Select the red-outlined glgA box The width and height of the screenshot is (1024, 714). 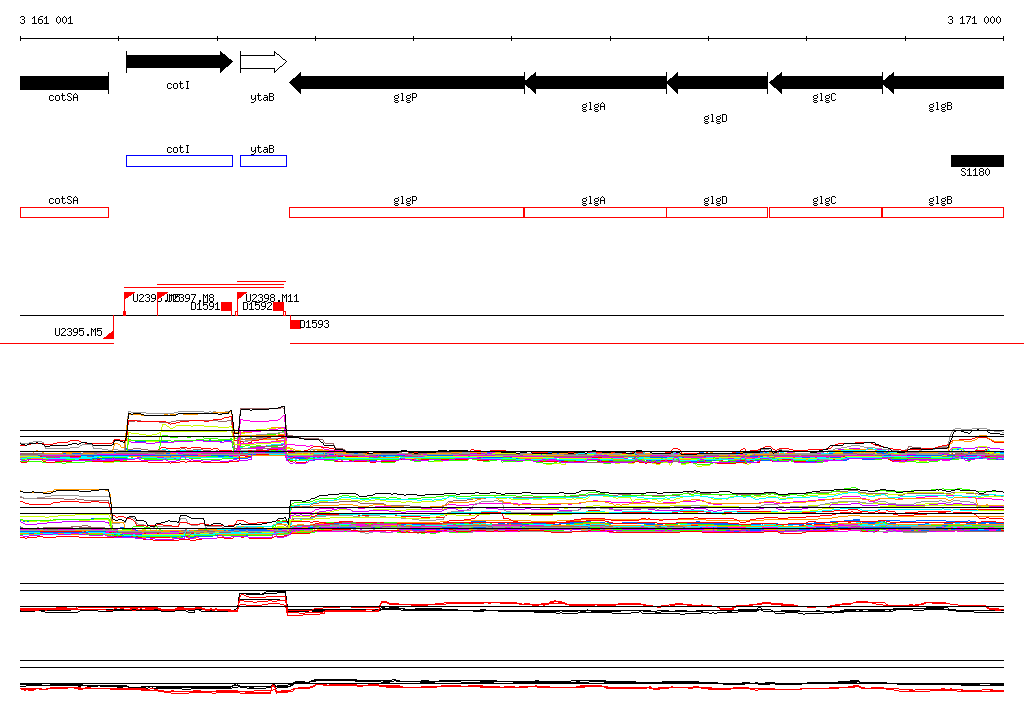(x=595, y=212)
